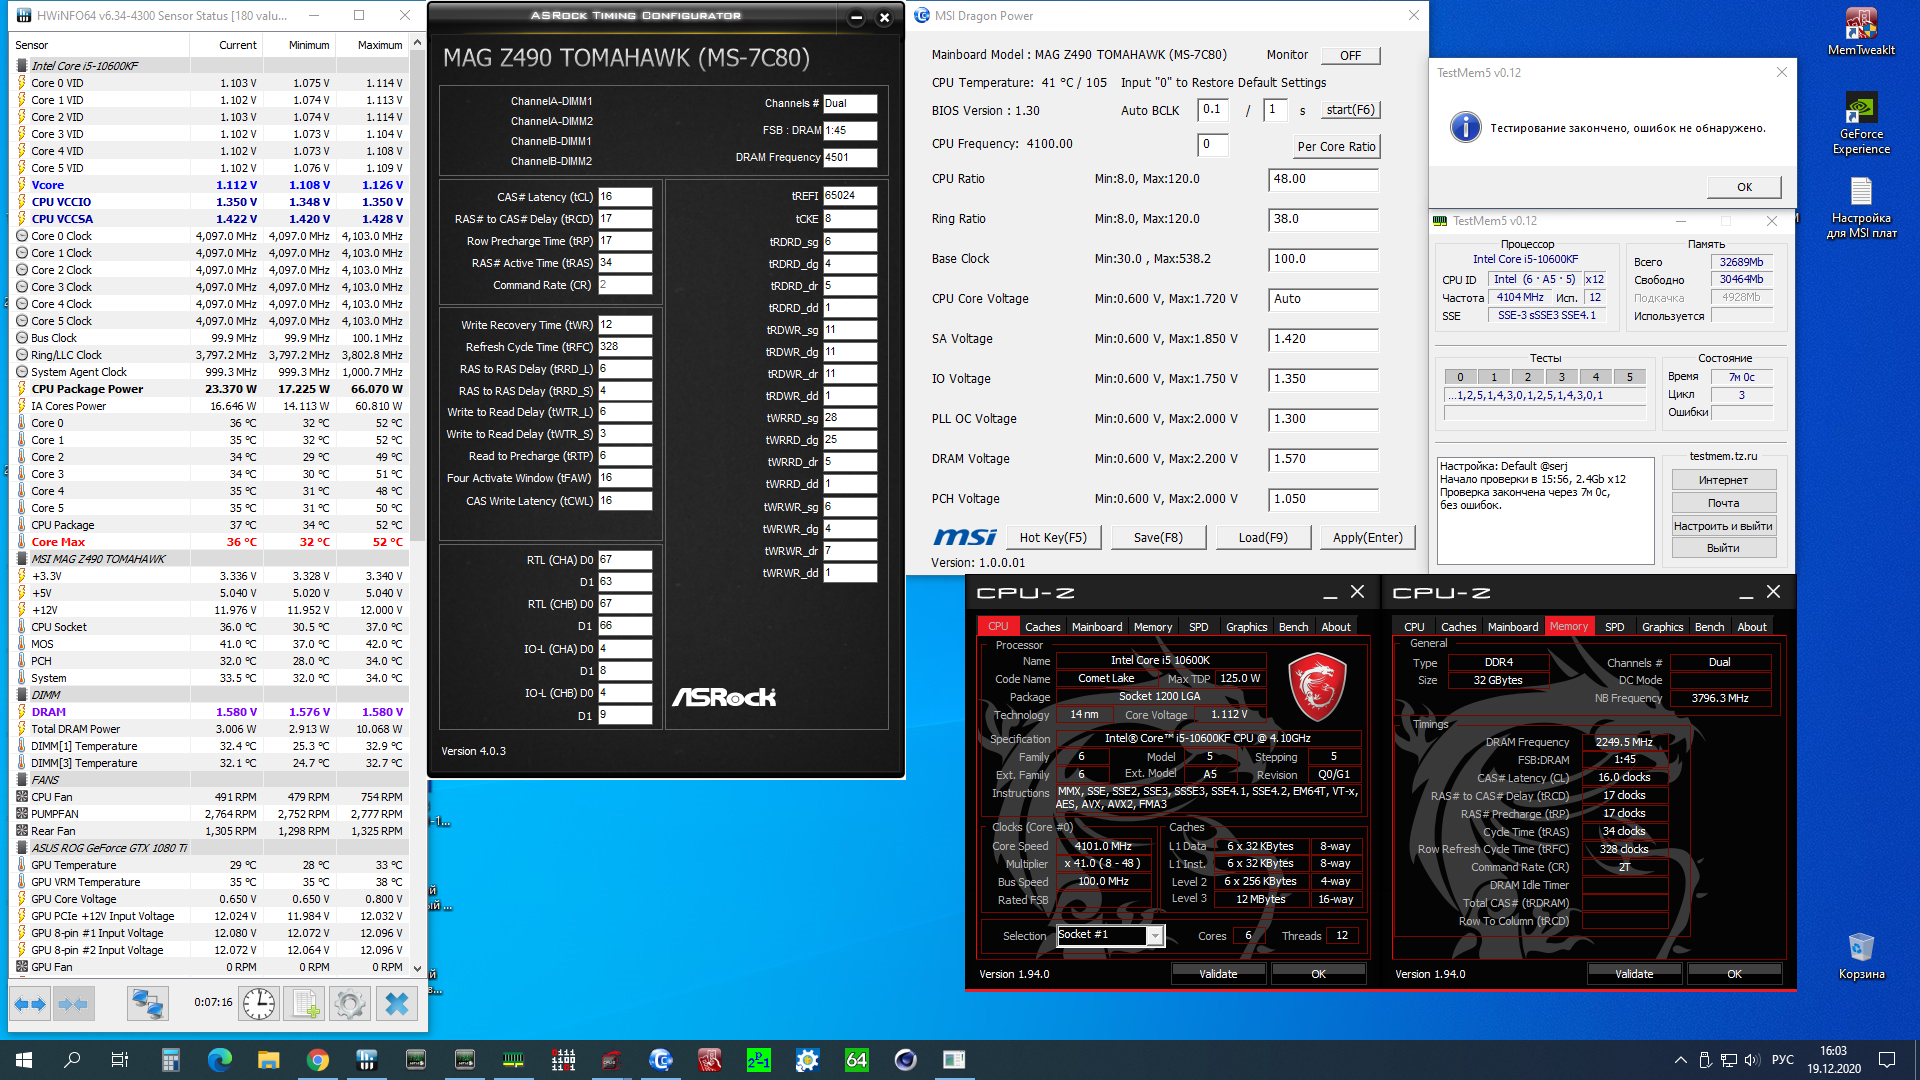Open HWiNFO sensor settings gear icon
This screenshot has height=1080, width=1920.
pos(350,1004)
